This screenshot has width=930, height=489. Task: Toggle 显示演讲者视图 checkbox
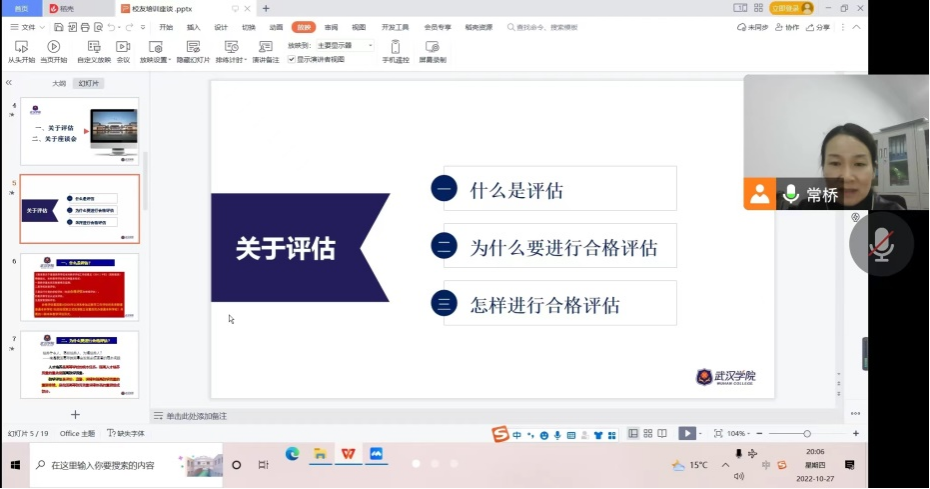point(292,59)
